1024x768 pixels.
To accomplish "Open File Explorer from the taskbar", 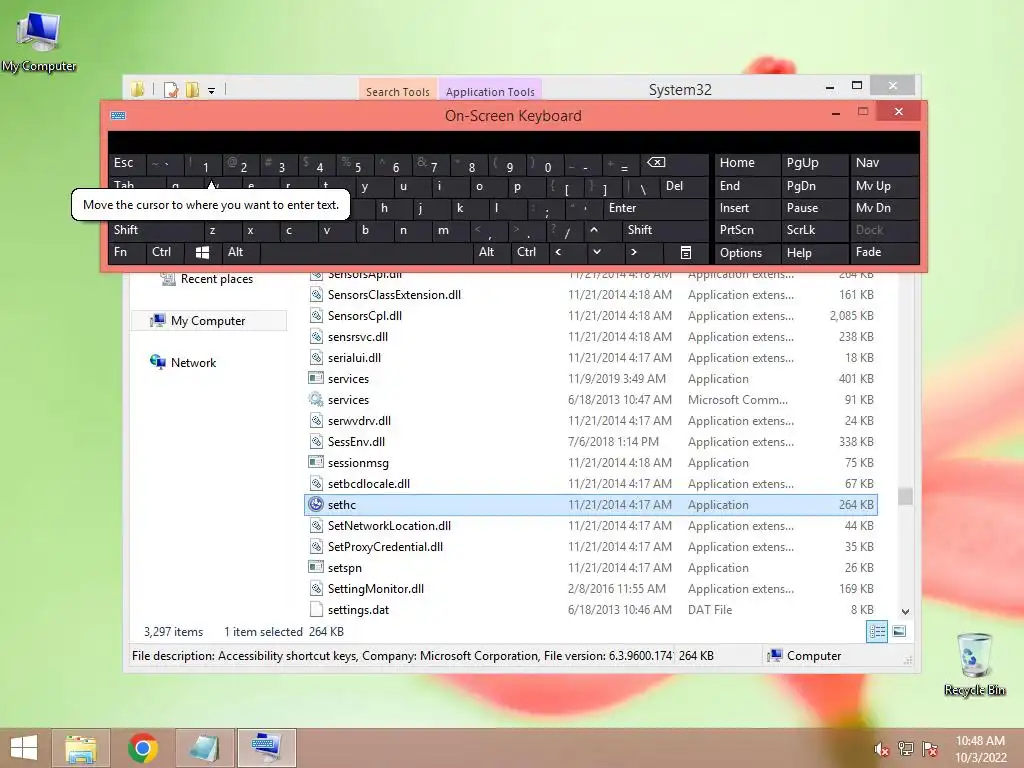I will (x=80, y=748).
